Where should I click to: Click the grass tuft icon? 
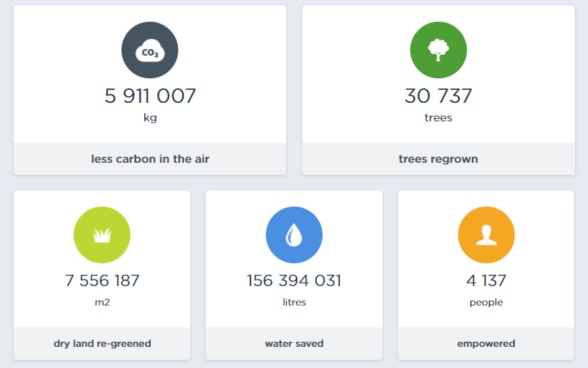102,235
